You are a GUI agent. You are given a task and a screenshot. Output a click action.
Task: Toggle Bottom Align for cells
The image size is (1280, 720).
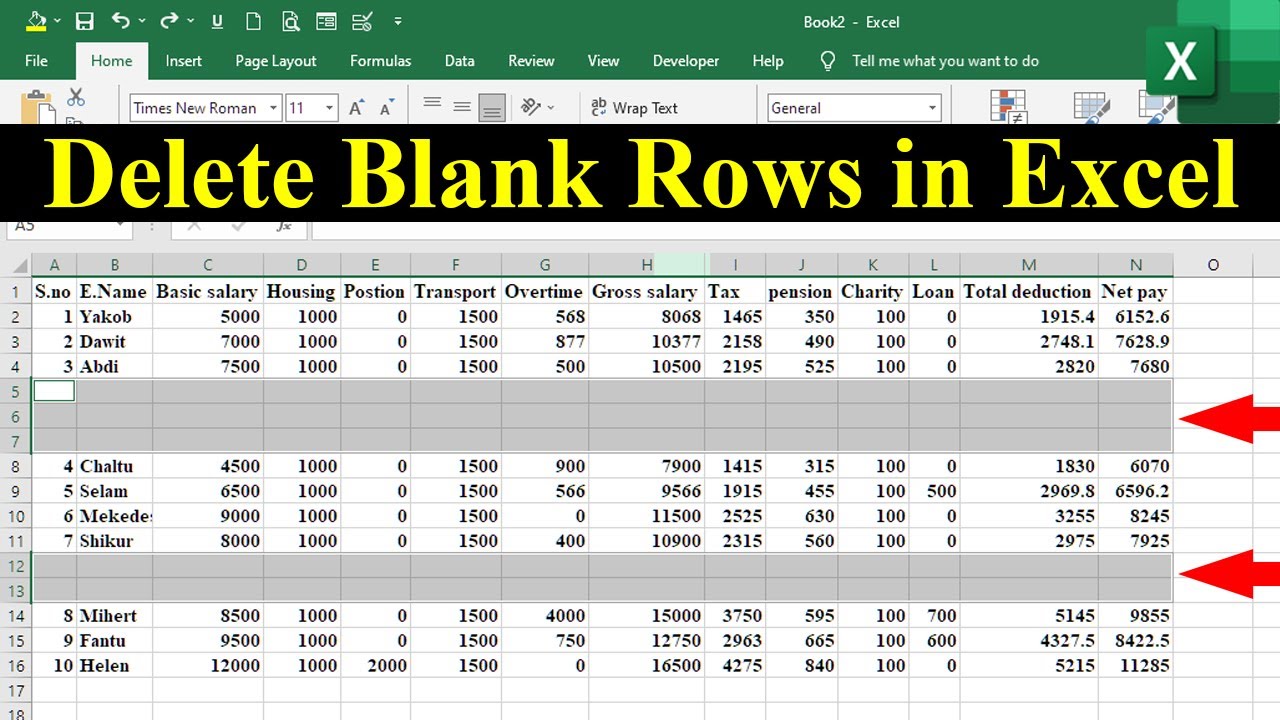coord(492,109)
